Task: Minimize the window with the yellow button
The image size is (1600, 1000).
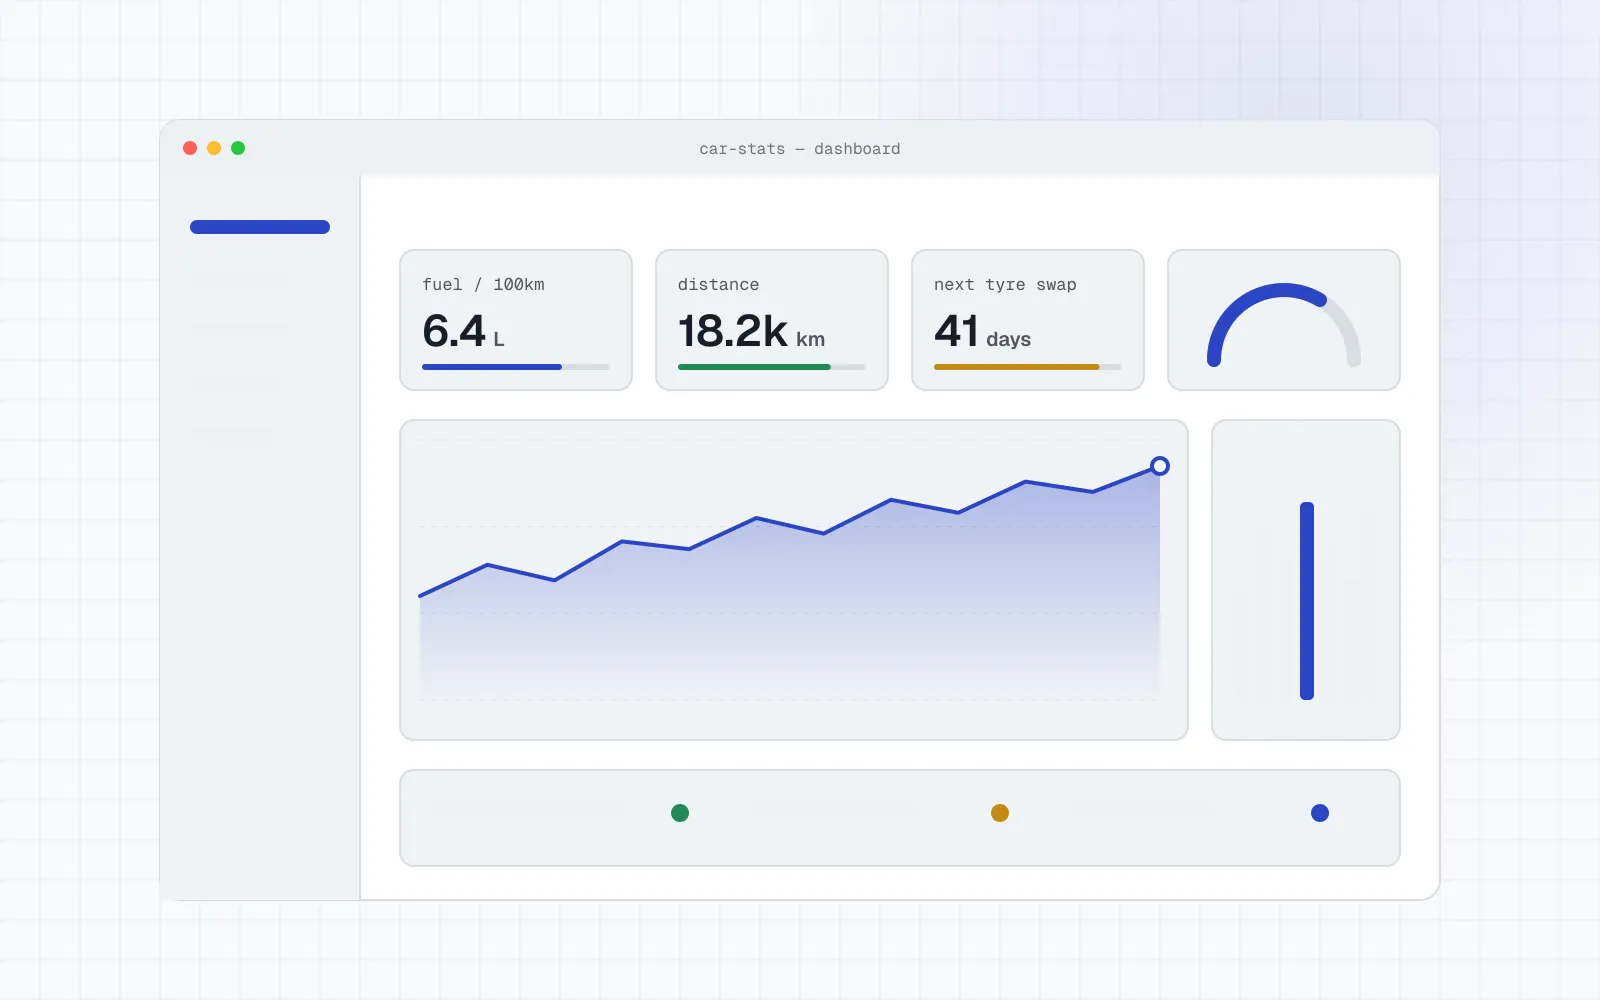Action: (214, 148)
